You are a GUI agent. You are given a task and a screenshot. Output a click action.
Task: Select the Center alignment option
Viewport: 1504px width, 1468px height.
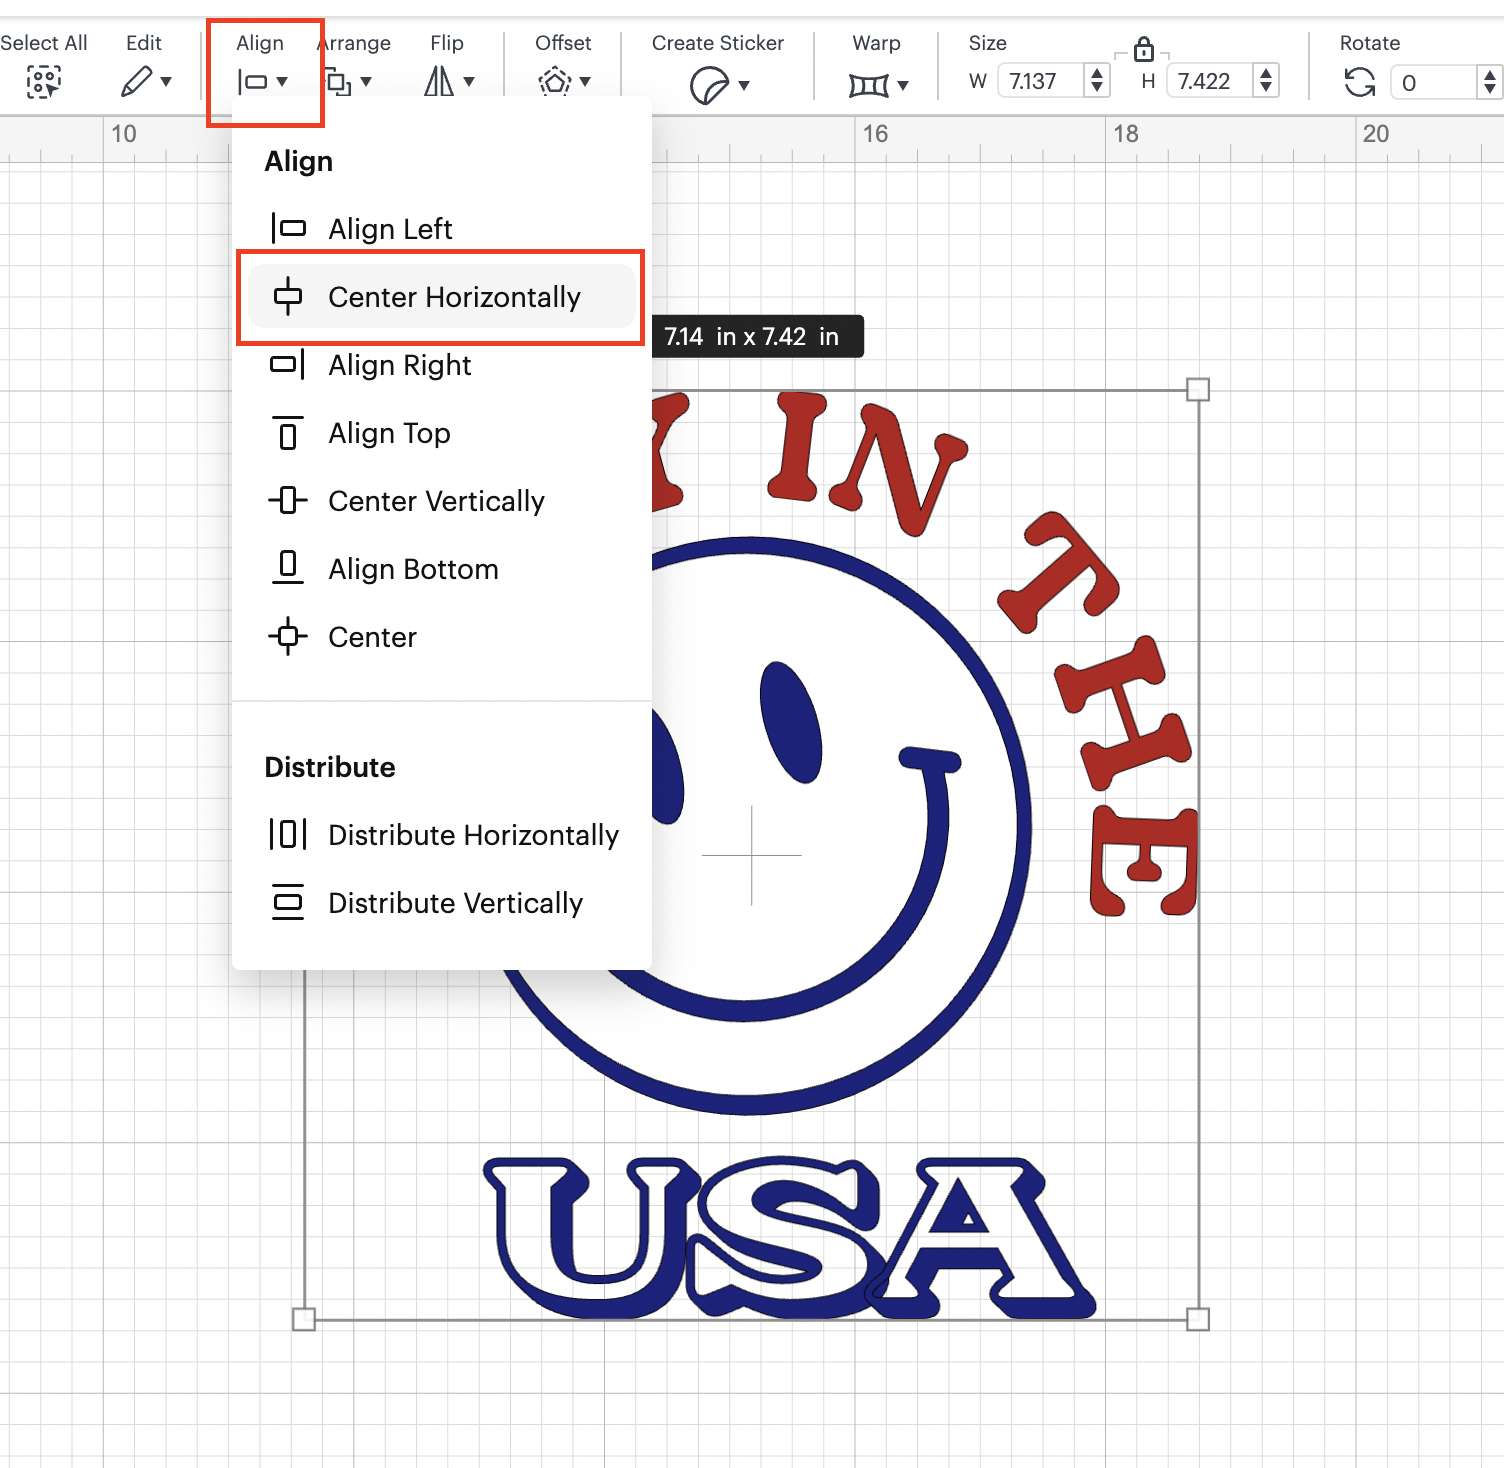click(x=441, y=637)
